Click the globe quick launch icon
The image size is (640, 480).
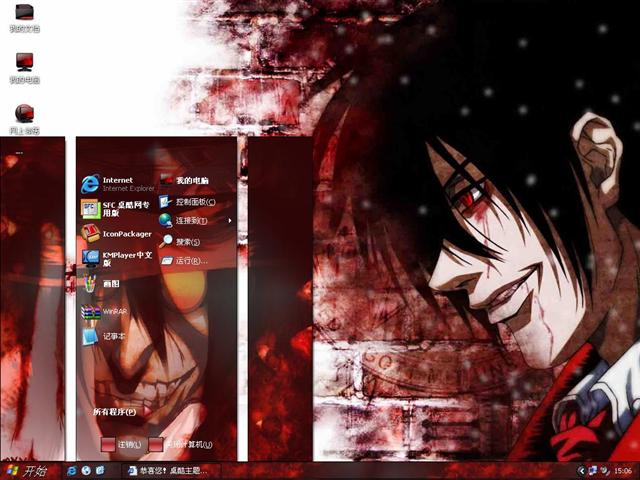coord(86,471)
